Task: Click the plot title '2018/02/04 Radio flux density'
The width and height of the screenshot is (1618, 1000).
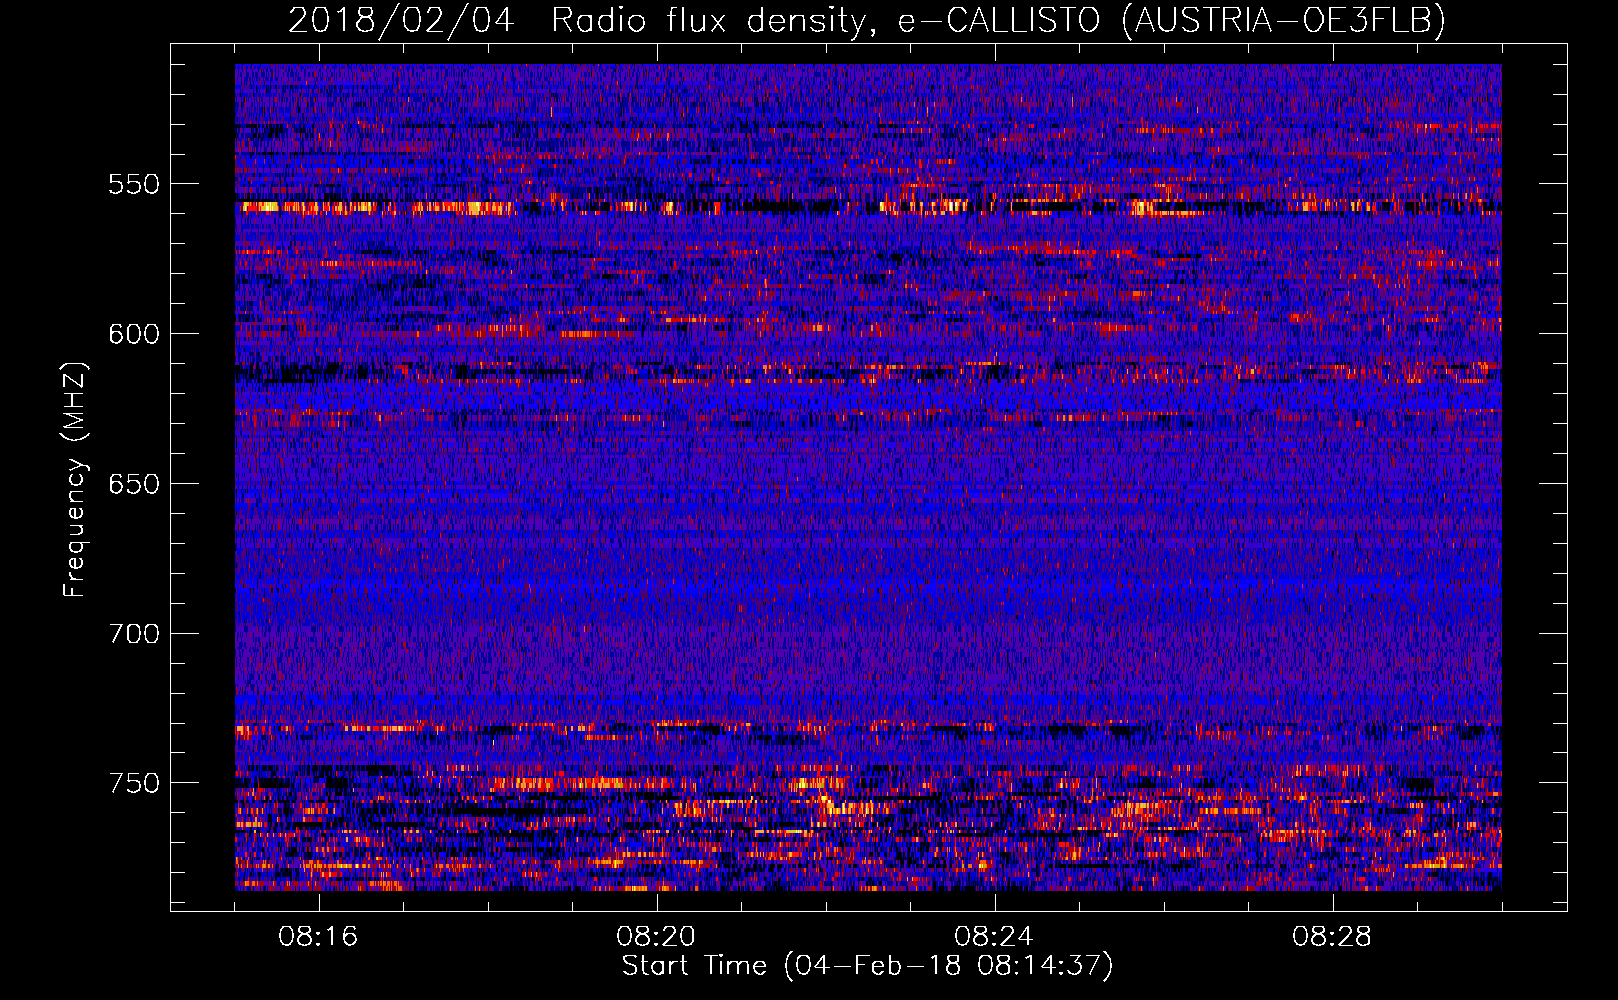Action: tap(867, 20)
